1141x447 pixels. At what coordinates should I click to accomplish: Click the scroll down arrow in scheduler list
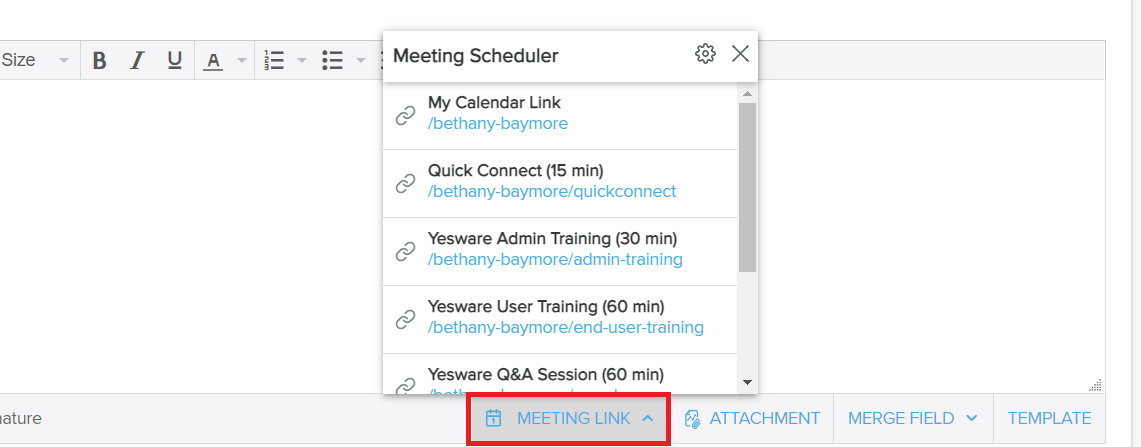(747, 382)
